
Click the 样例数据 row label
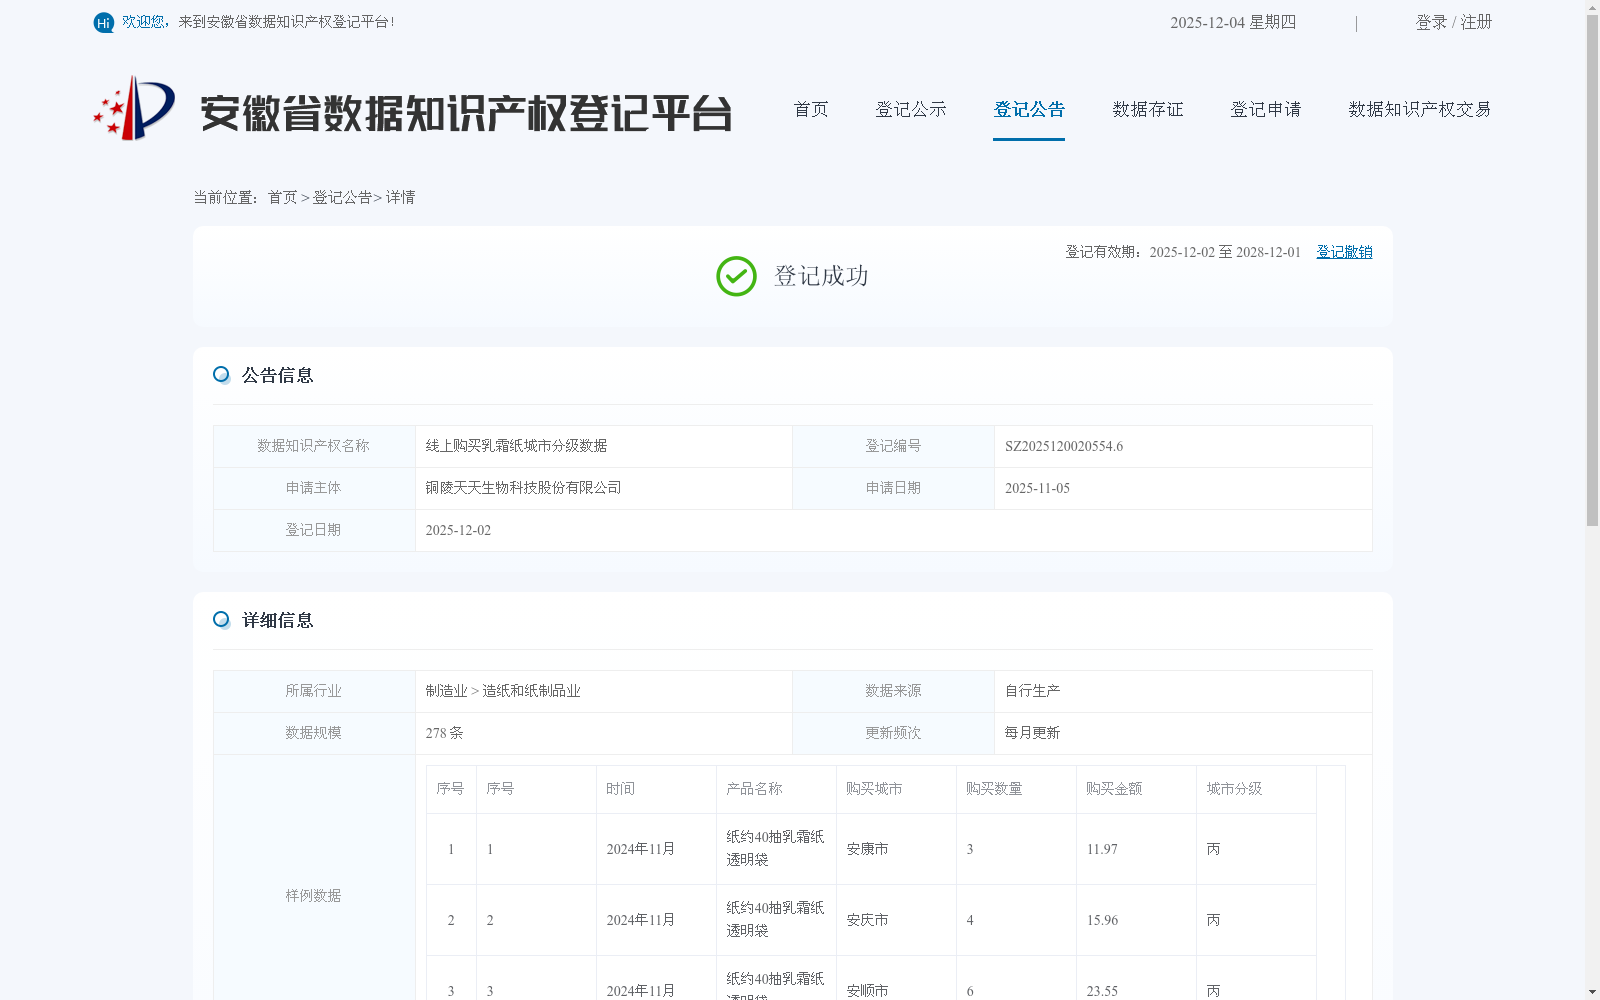click(314, 896)
